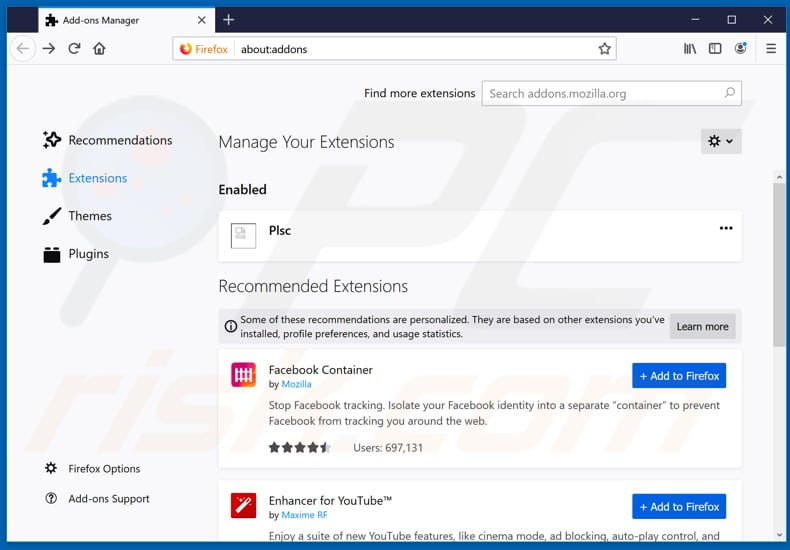Screen dimensions: 790x550
Task: Click the scrollbar down arrow
Action: 779,535
